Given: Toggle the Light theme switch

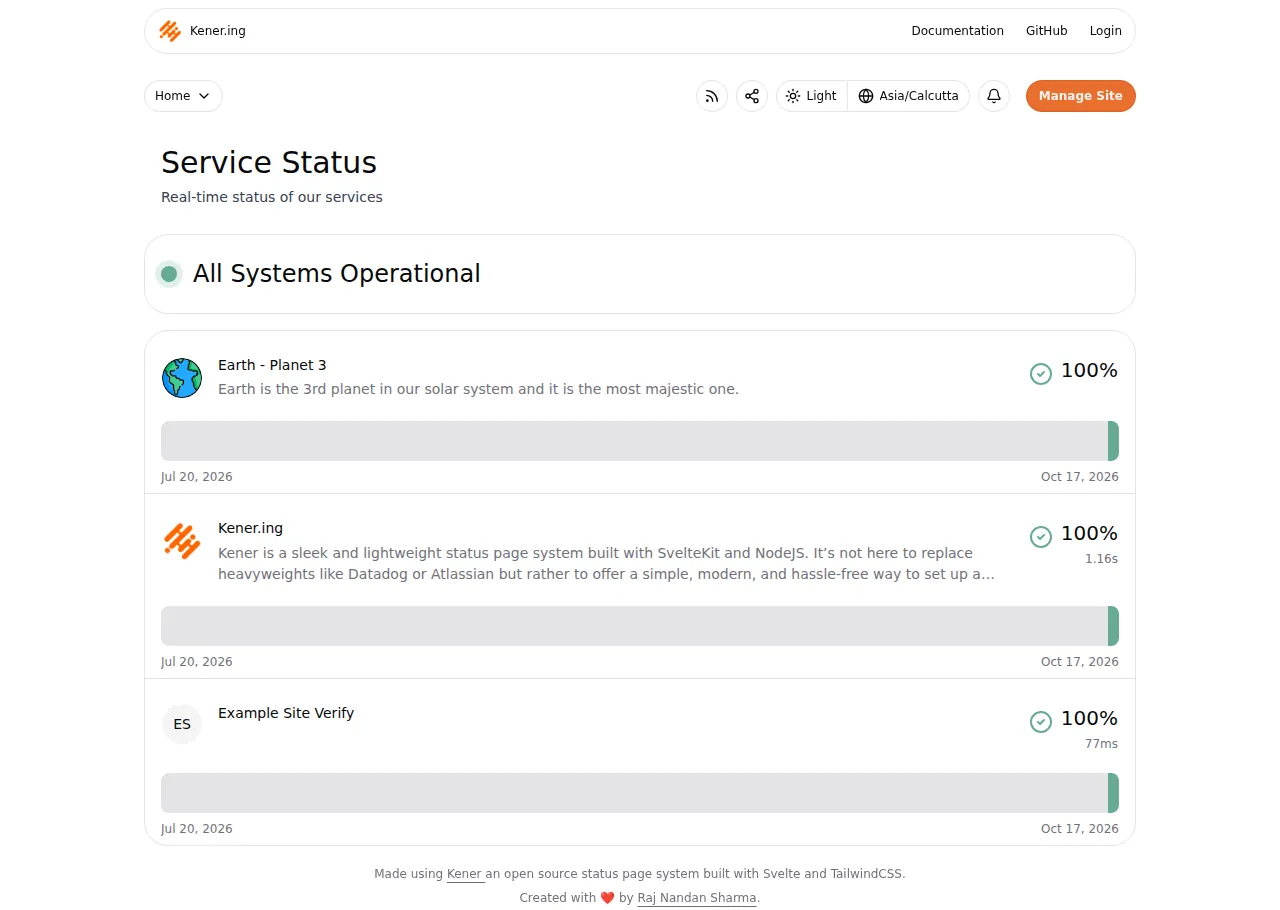Looking at the screenshot, I should point(812,96).
